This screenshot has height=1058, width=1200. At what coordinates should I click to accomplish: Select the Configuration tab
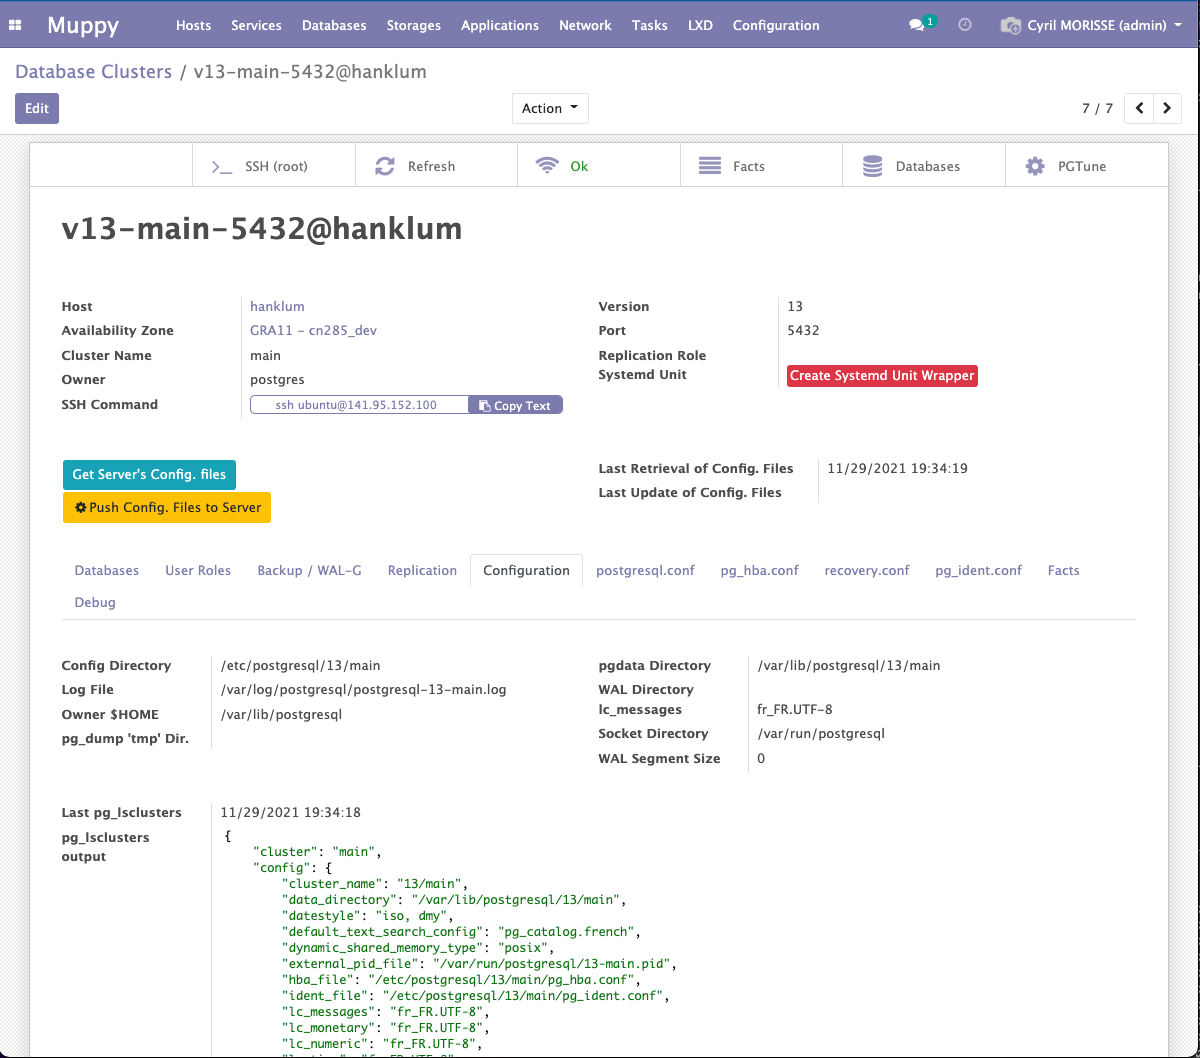[x=526, y=570]
